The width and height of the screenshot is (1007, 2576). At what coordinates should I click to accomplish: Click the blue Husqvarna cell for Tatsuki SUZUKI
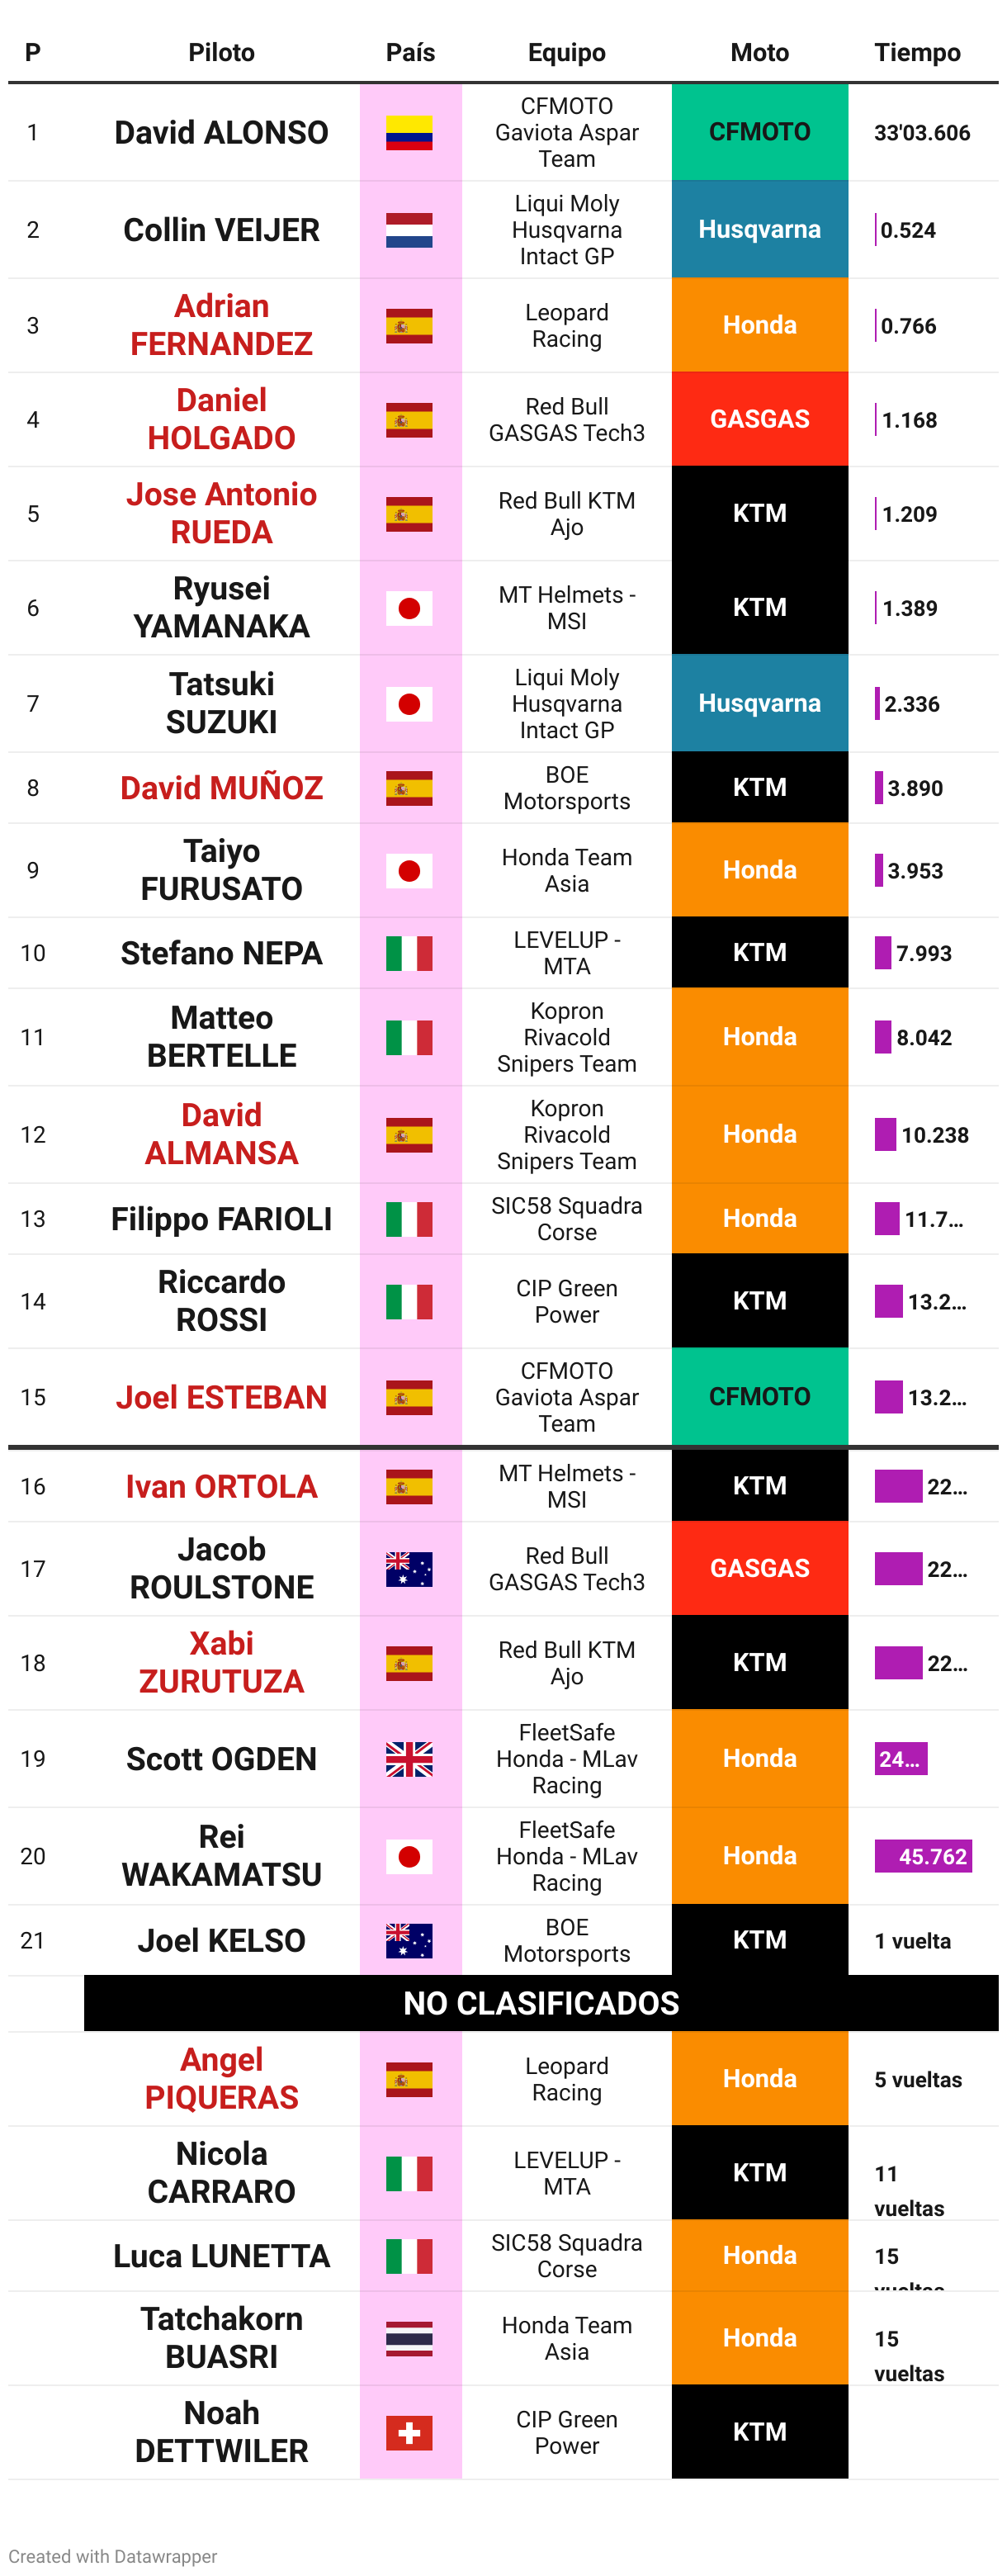point(759,703)
